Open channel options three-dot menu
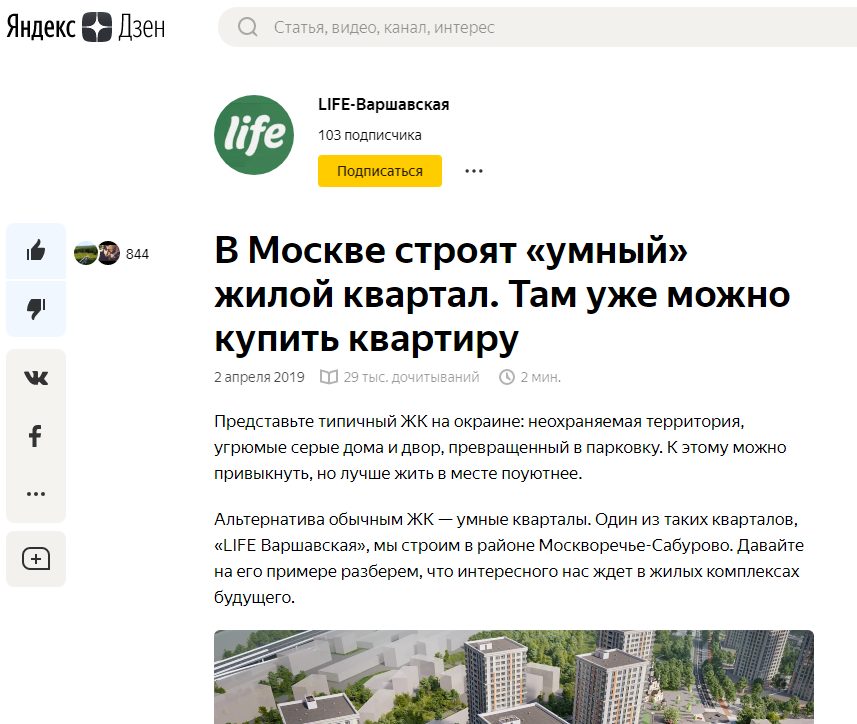The height and width of the screenshot is (724, 857). 474,171
